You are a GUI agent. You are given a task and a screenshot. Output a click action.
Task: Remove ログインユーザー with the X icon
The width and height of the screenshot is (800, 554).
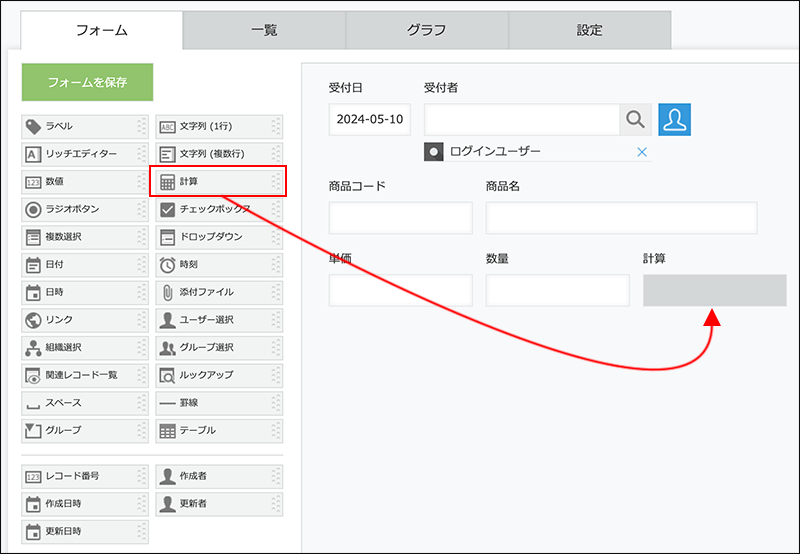click(642, 152)
